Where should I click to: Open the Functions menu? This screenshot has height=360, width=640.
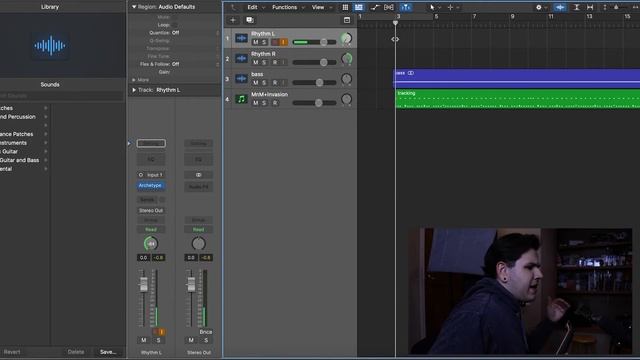pyautogui.click(x=284, y=7)
